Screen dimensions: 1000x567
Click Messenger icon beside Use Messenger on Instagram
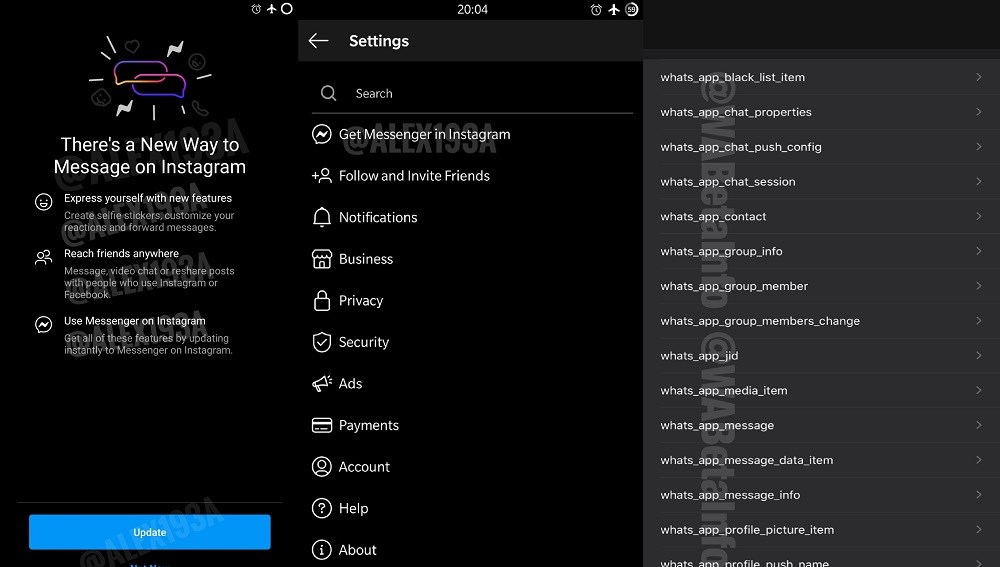(43, 324)
